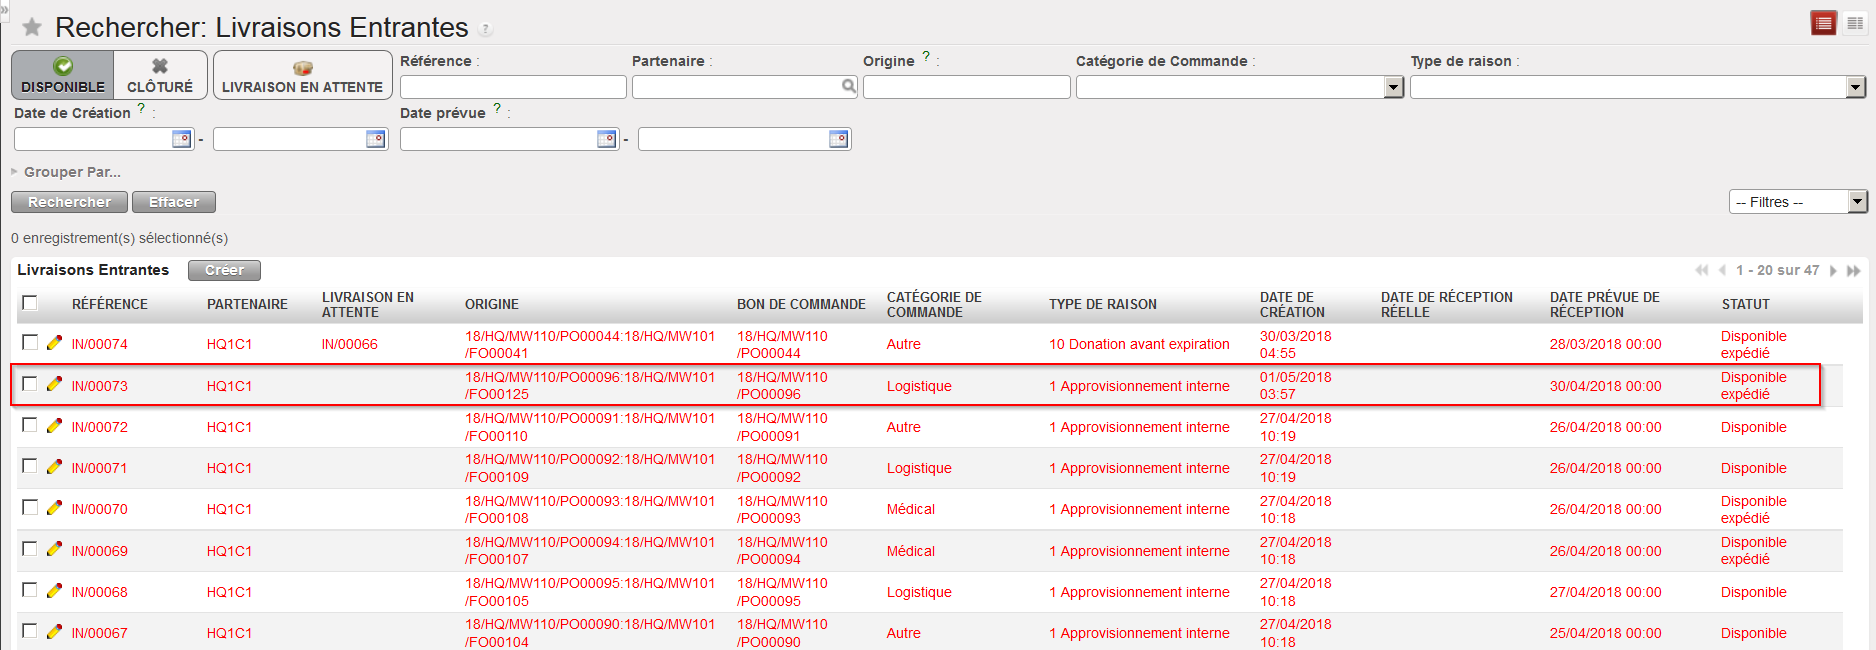
Task: Toggle the Clôturé filter tab
Action: 160,76
